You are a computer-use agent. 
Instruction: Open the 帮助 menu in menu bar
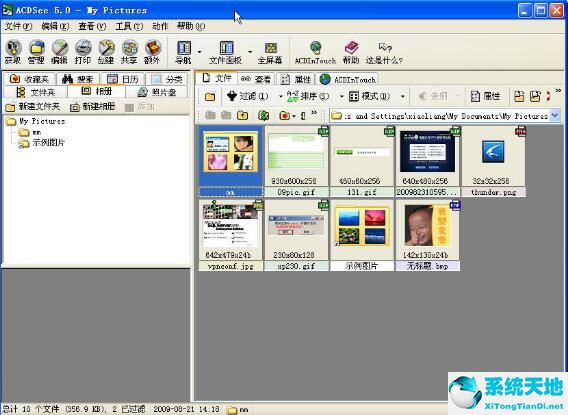(191, 26)
